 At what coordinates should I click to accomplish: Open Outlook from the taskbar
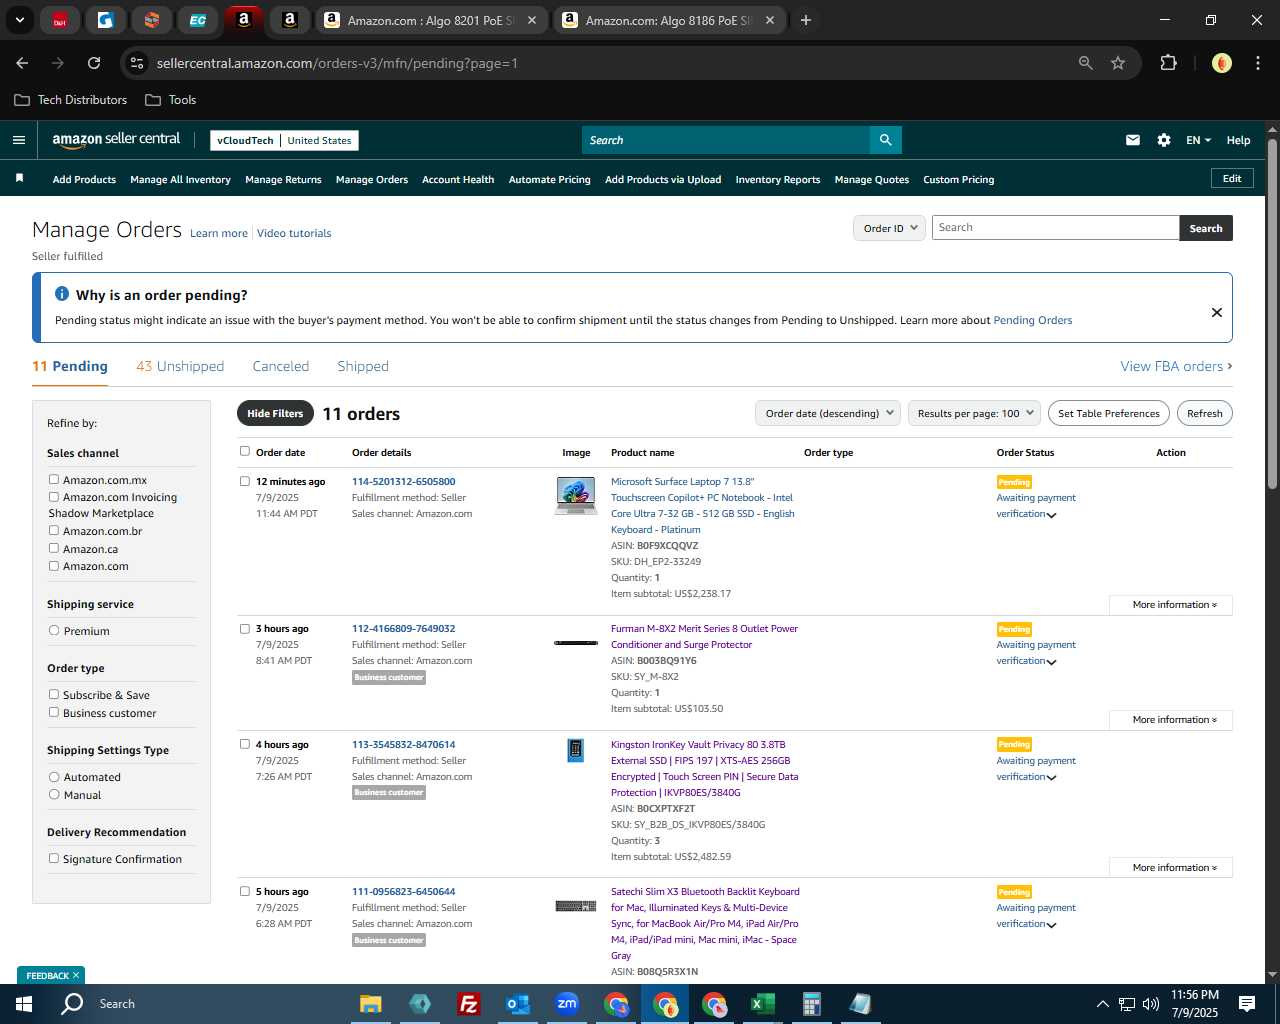(517, 1004)
